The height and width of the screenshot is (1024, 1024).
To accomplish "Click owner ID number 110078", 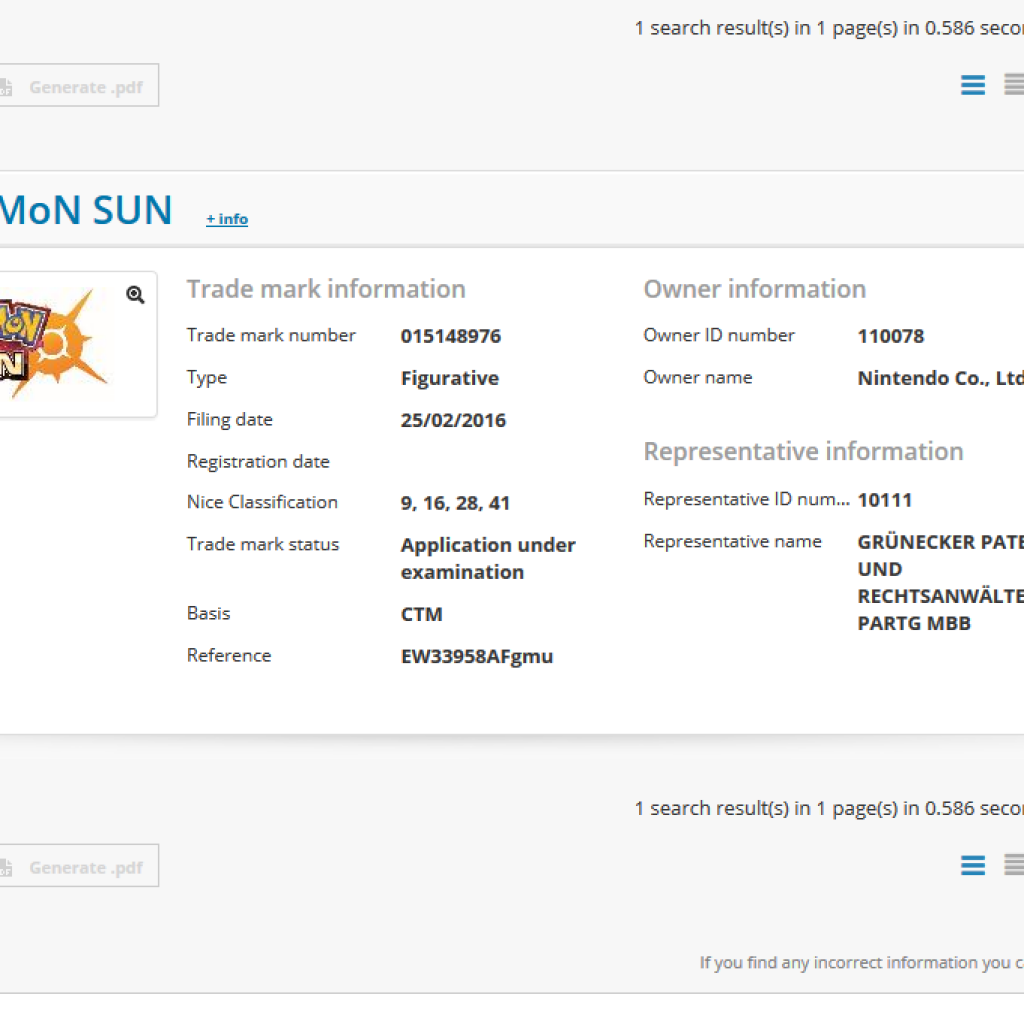I will 890,336.
